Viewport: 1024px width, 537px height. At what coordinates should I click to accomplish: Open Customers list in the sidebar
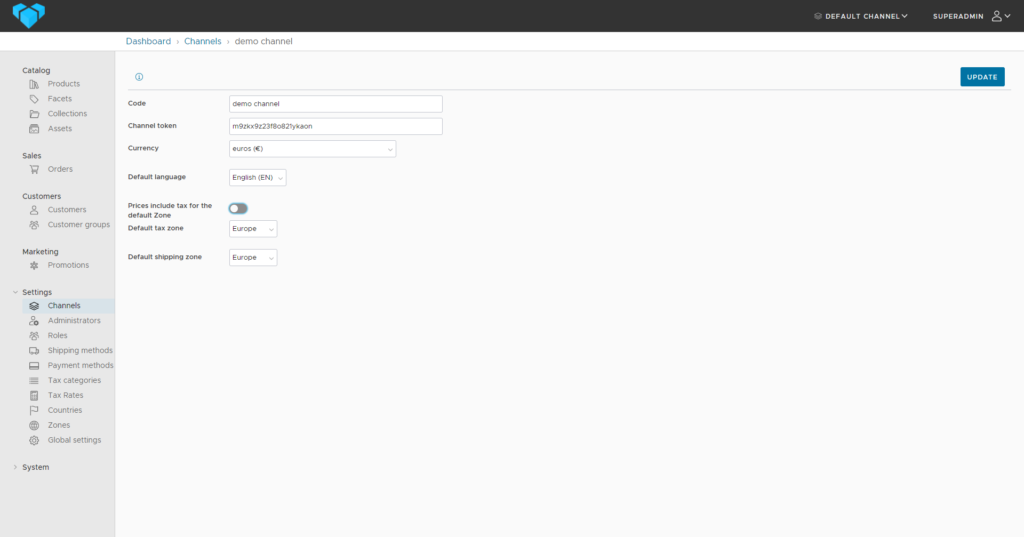click(x=67, y=210)
